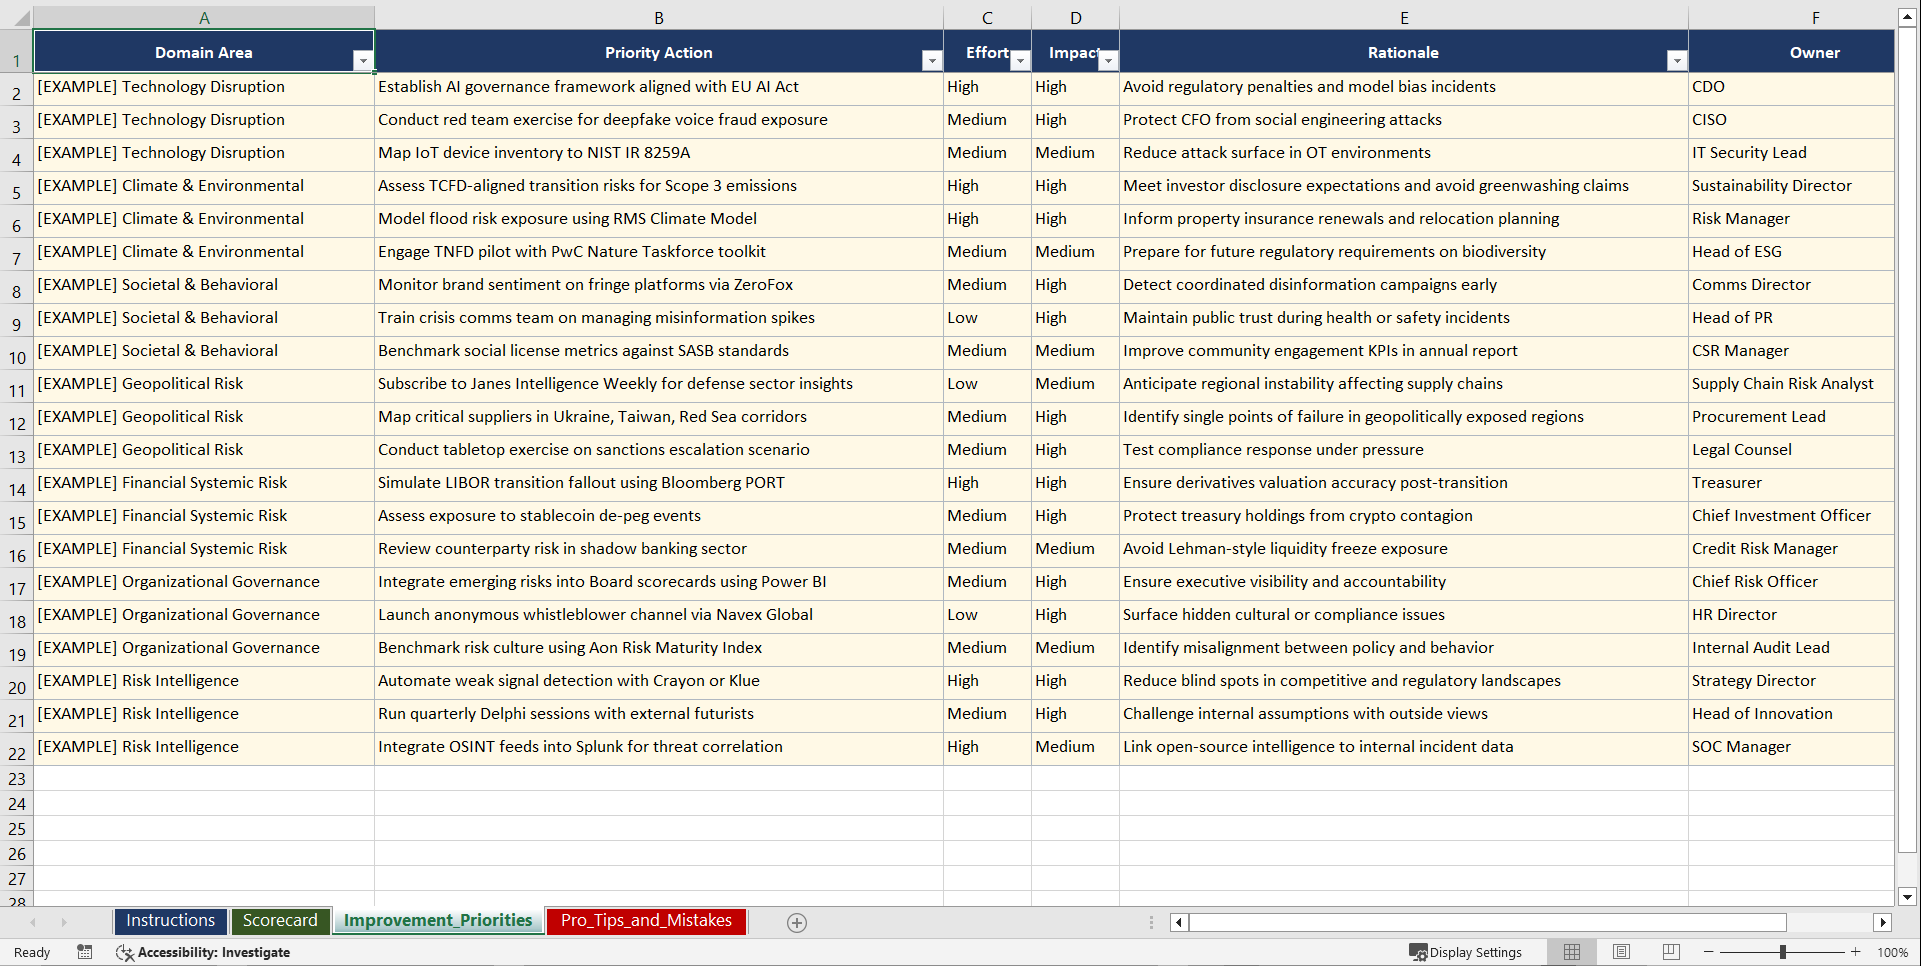Zoom out using the minus icon
Image resolution: width=1921 pixels, height=966 pixels.
1708,952
